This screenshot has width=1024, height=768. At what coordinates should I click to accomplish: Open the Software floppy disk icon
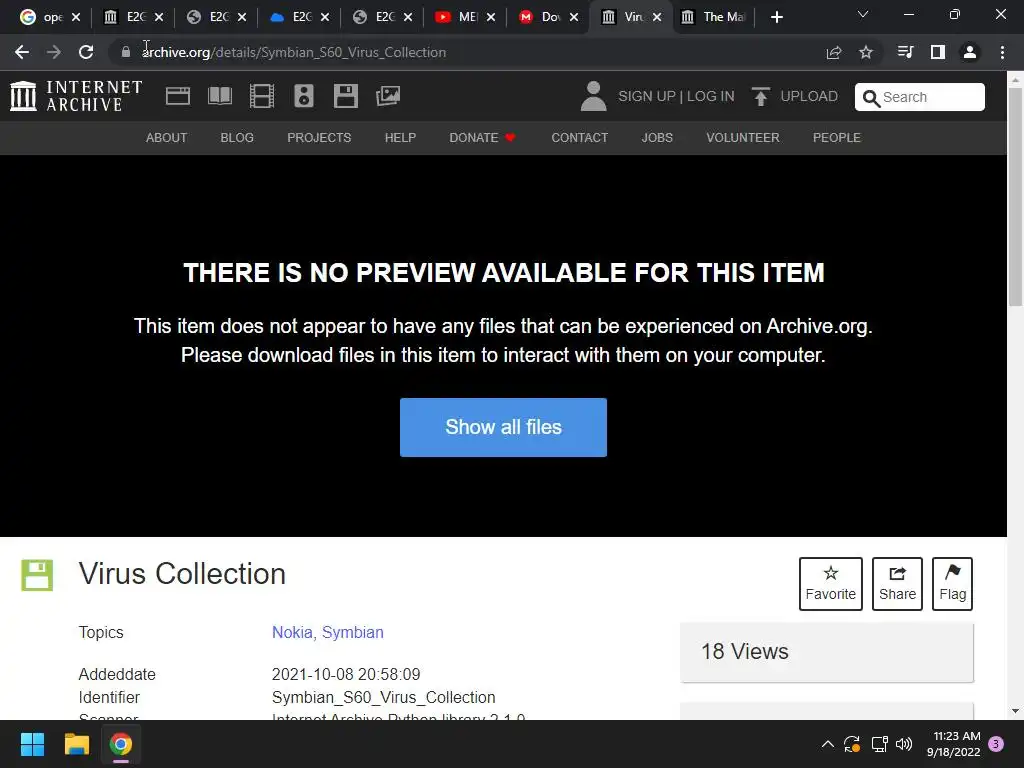[345, 96]
